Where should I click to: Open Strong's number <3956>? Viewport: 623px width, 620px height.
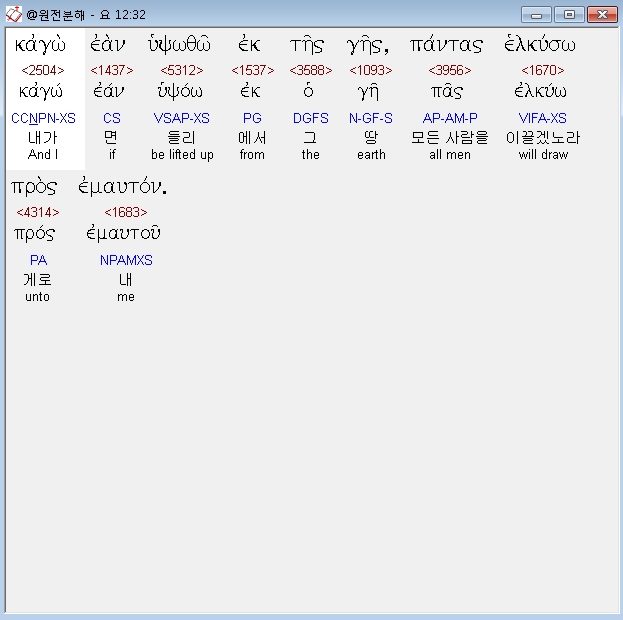(450, 70)
